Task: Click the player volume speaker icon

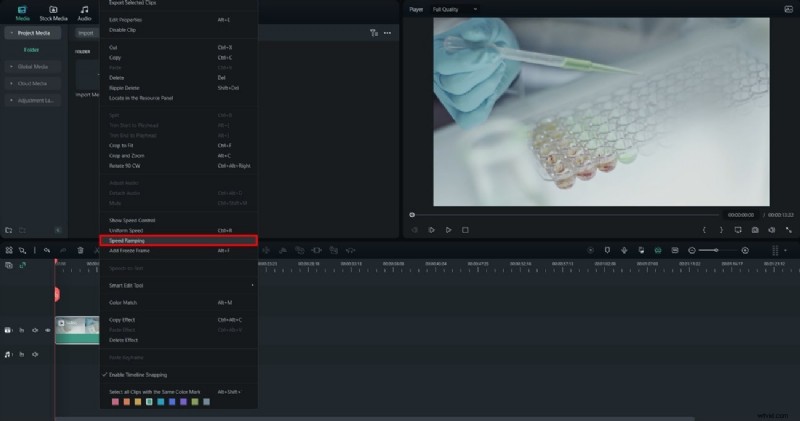Action: [x=772, y=230]
